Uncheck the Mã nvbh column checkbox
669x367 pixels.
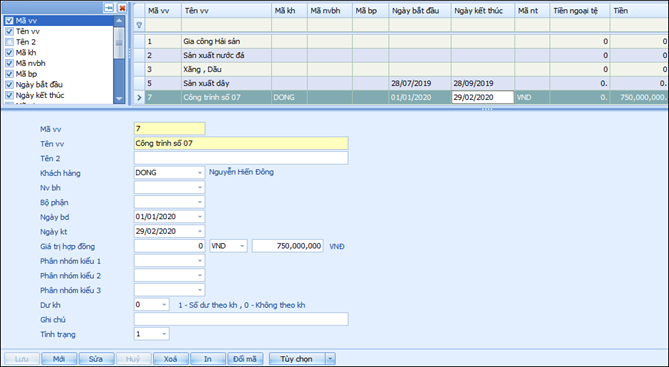tap(9, 63)
